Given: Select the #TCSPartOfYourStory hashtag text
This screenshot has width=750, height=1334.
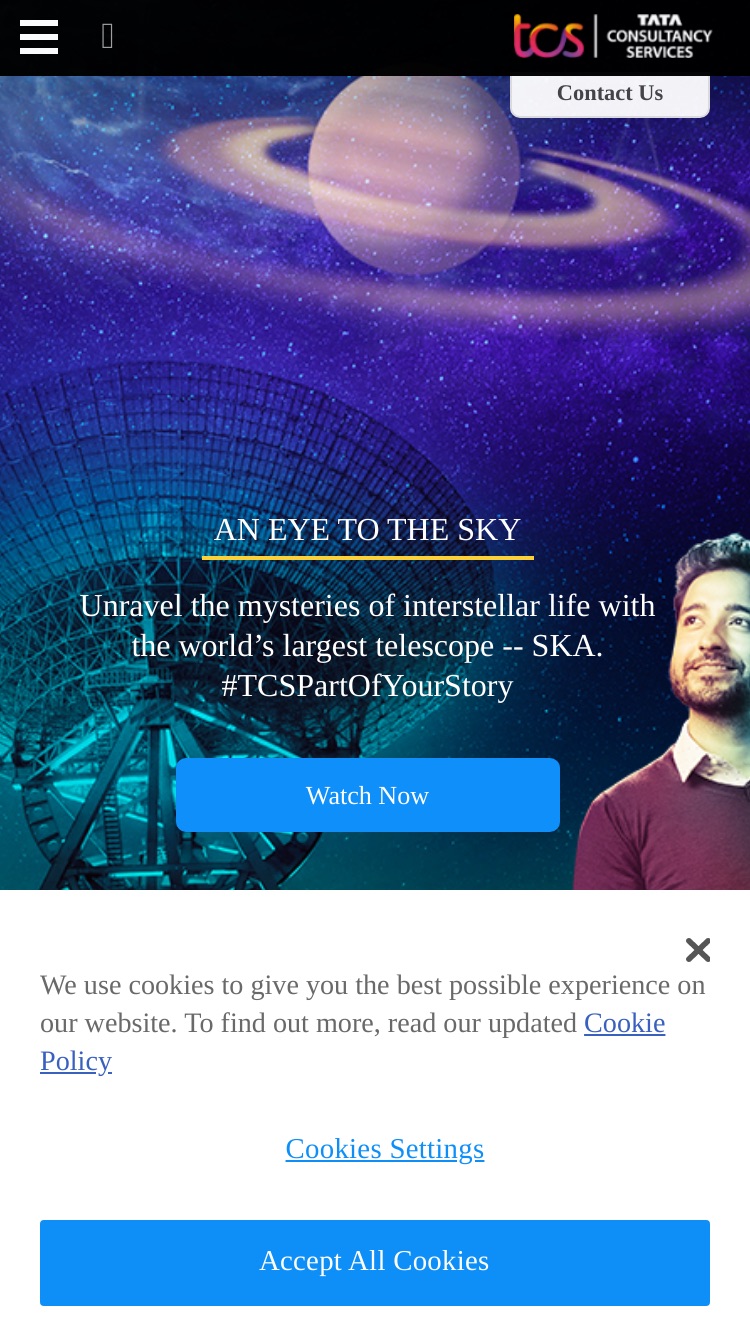Looking at the screenshot, I should coord(367,686).
